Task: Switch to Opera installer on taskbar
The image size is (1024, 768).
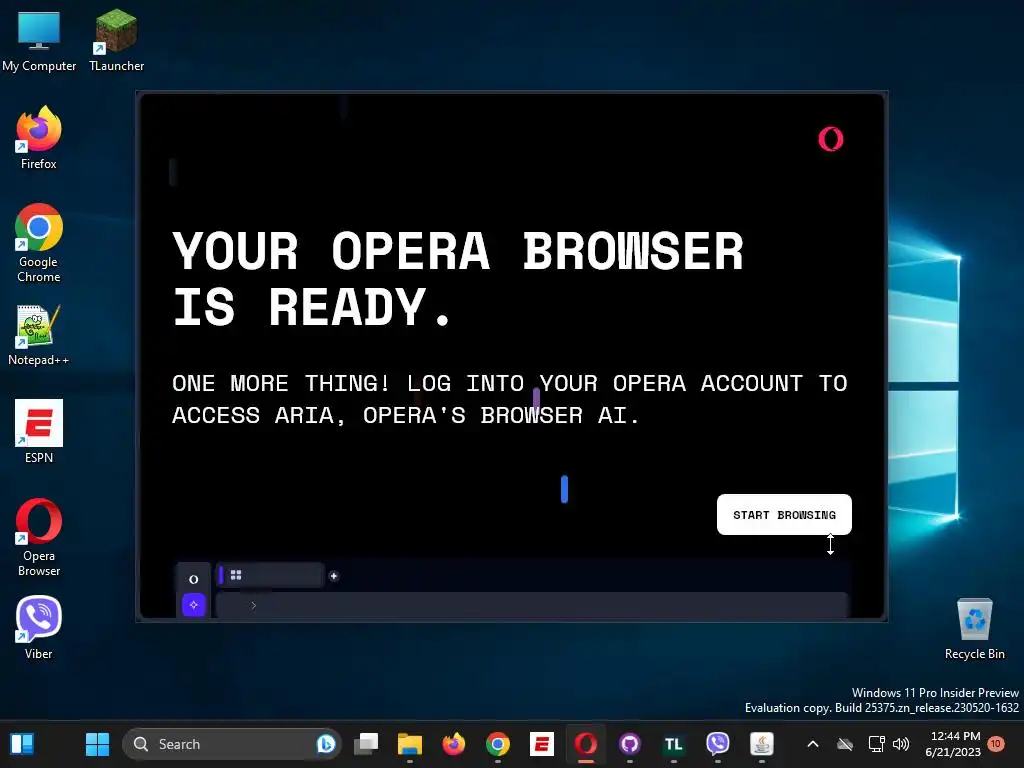Action: [586, 744]
